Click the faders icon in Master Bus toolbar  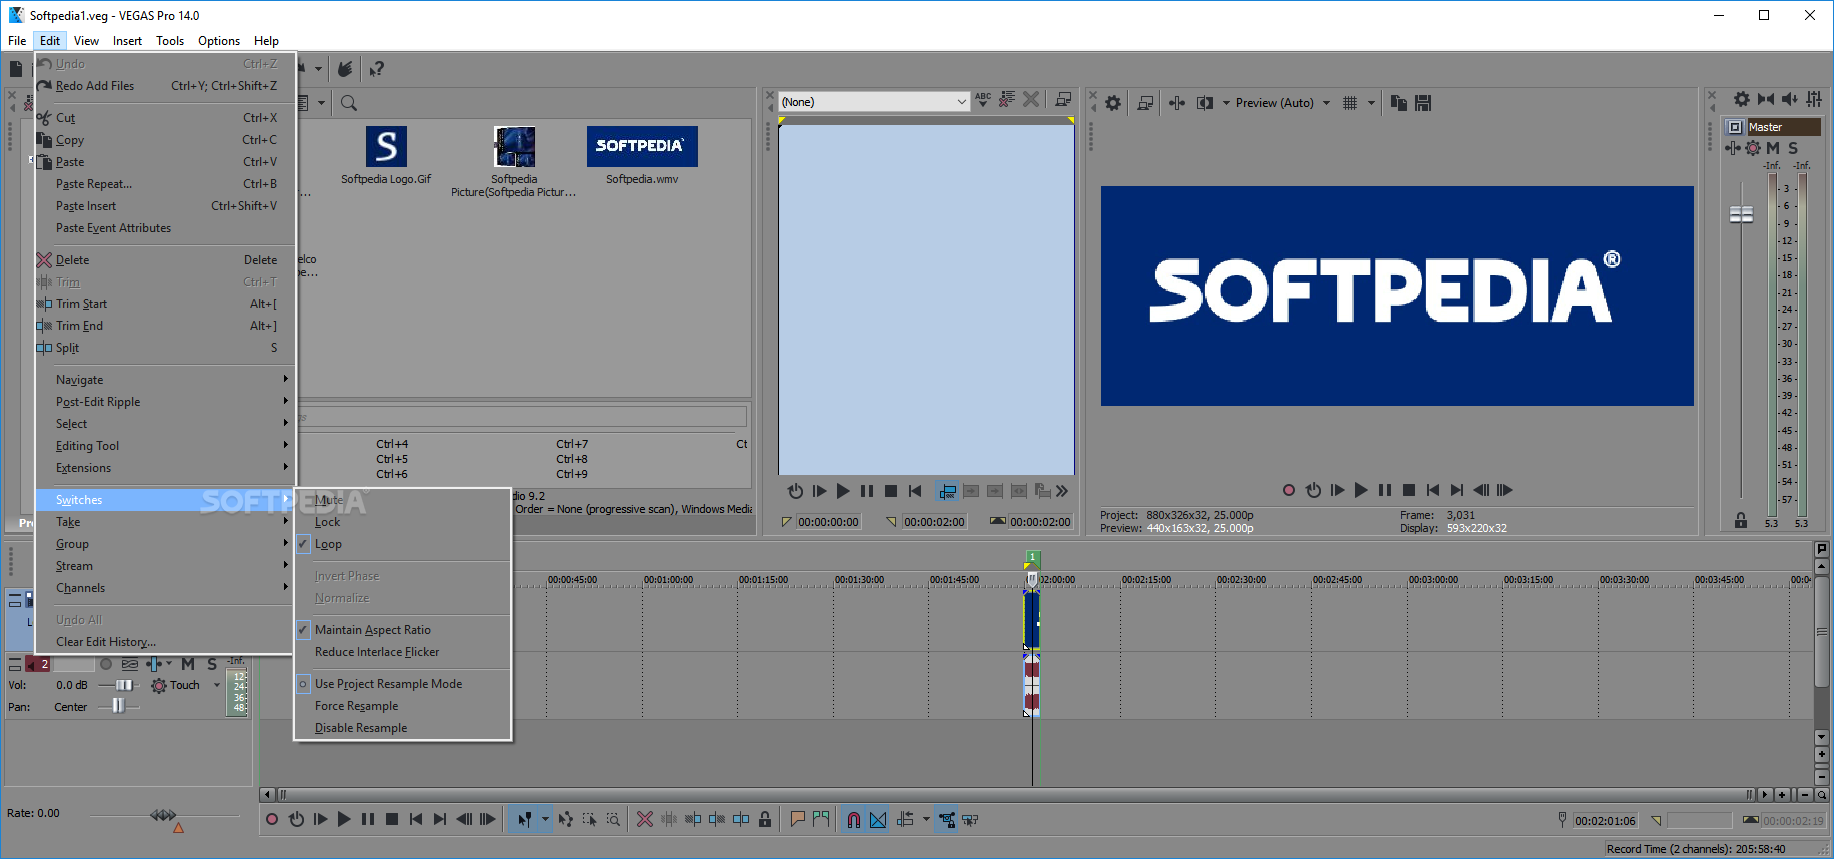(x=1814, y=99)
